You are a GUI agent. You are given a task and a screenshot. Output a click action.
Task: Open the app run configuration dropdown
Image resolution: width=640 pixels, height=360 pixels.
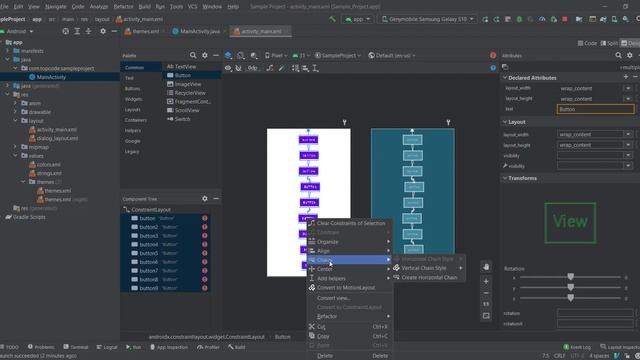click(358, 19)
